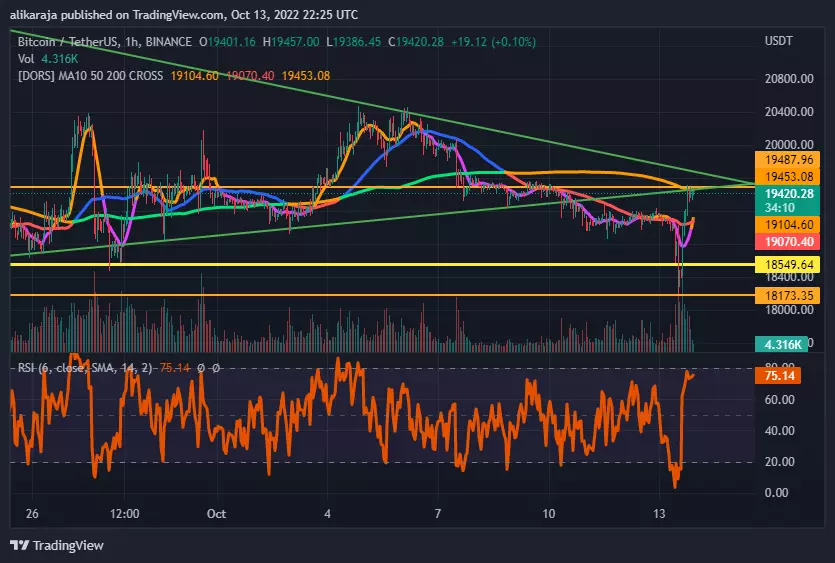Click the high value H19457.00
Image resolution: width=835 pixels, height=563 pixels.
(x=291, y=42)
